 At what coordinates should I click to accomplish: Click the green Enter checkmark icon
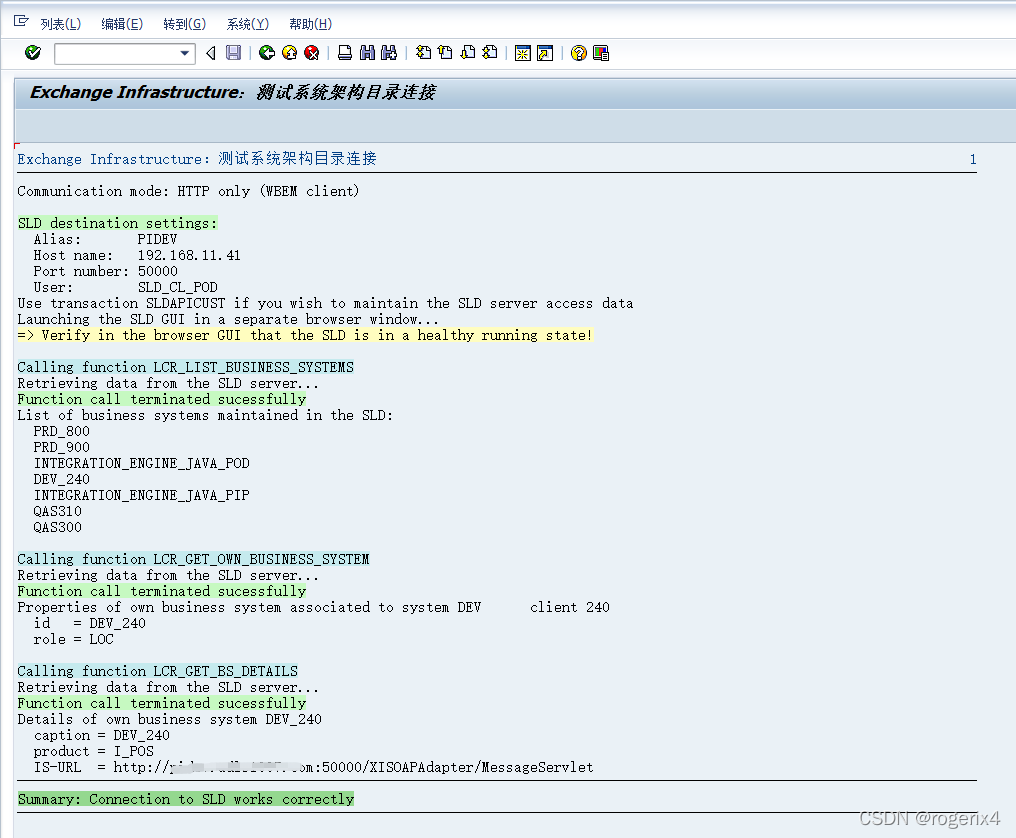coord(33,53)
